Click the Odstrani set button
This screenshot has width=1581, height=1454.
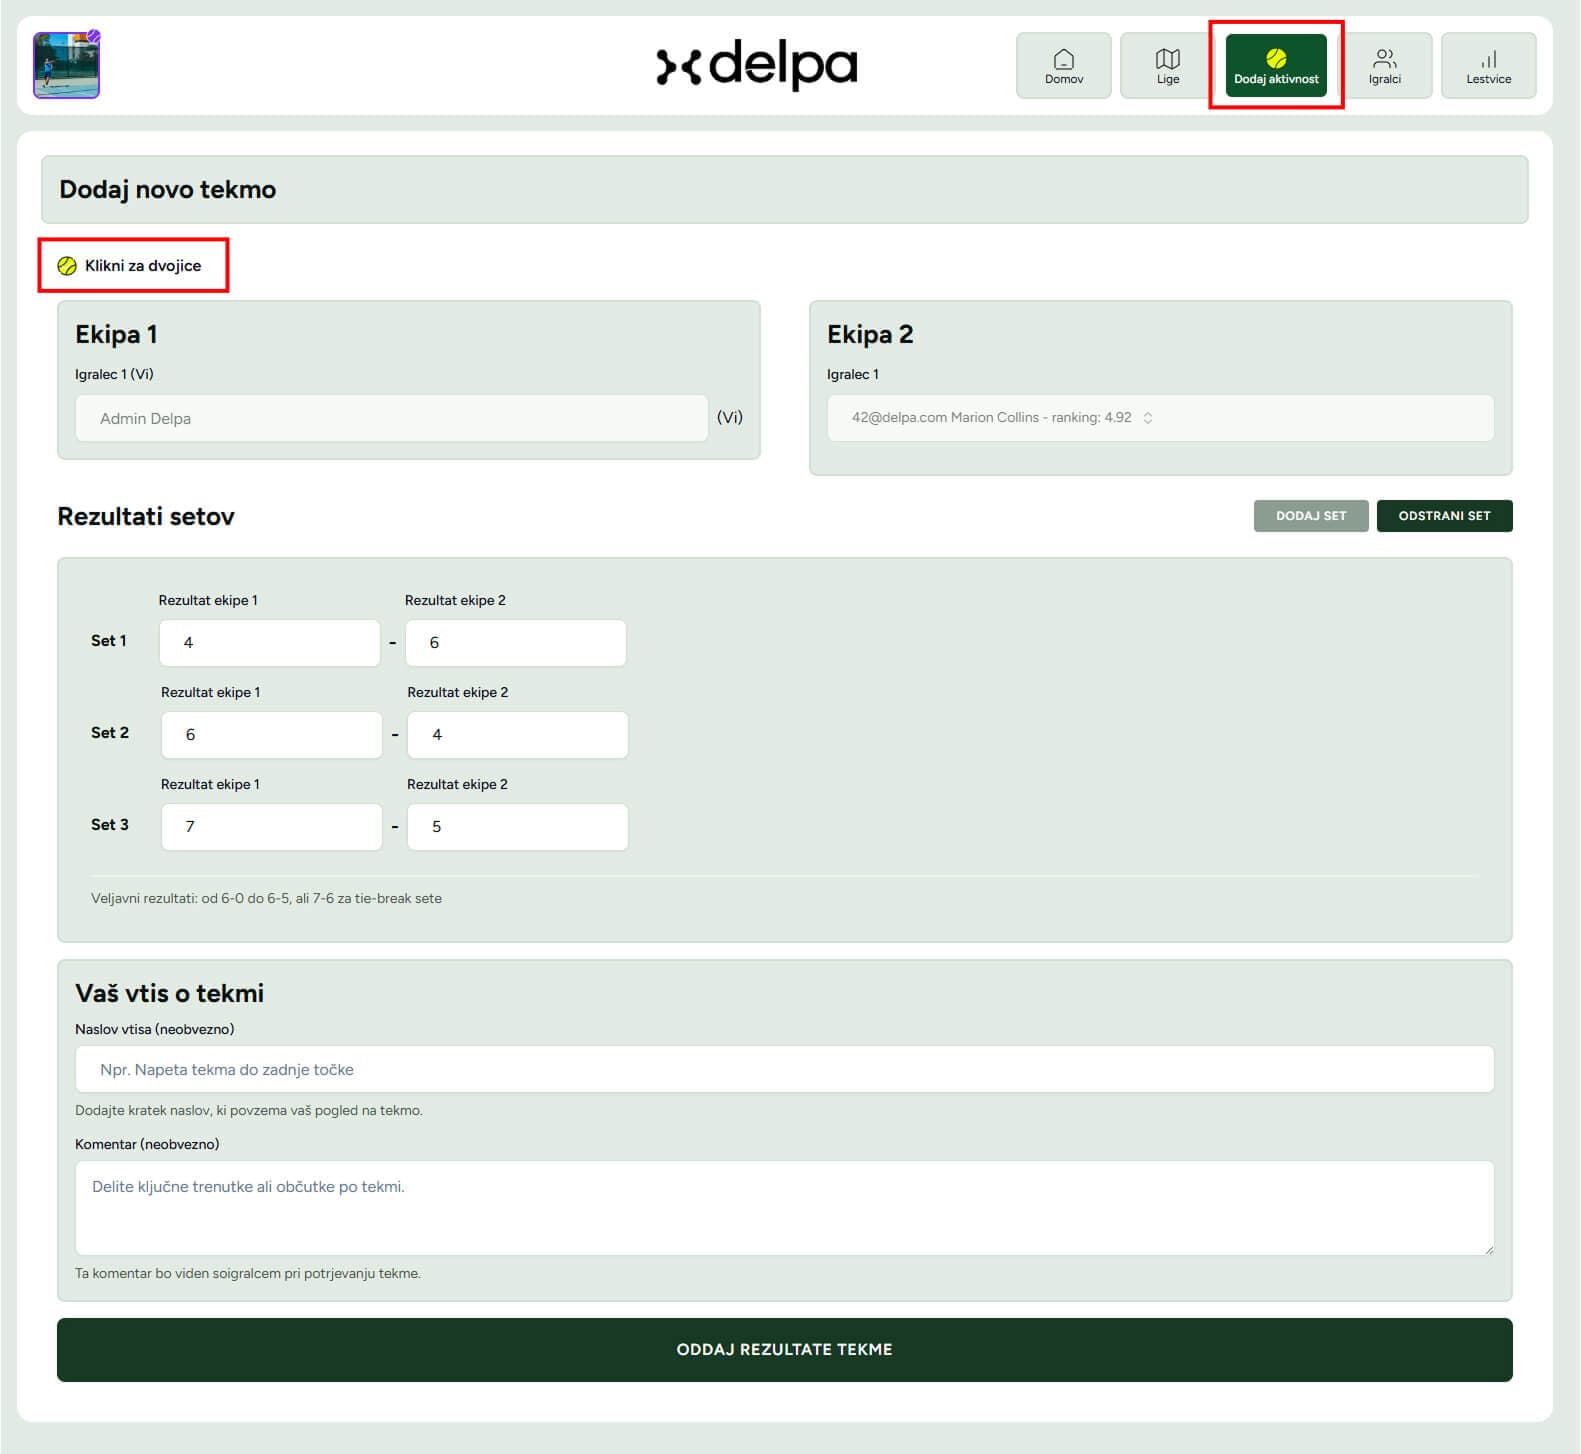tap(1444, 516)
